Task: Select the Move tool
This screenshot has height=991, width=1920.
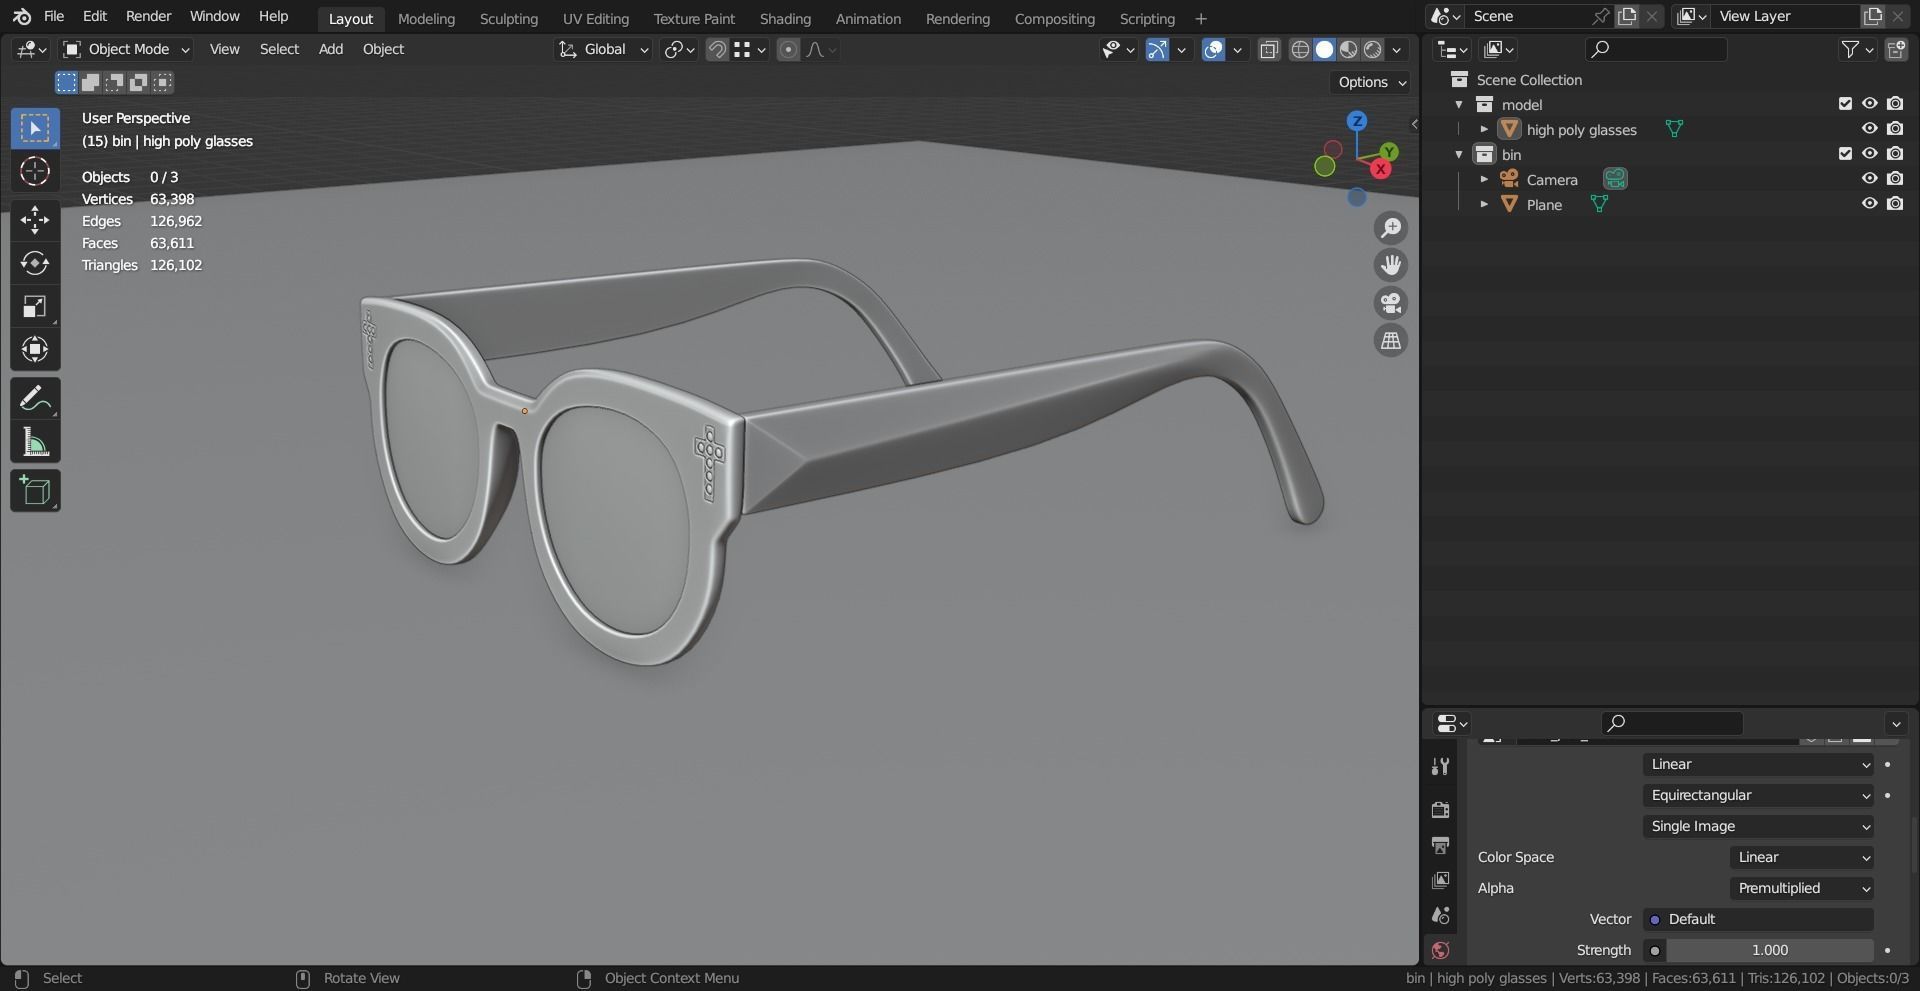Action: (x=35, y=219)
